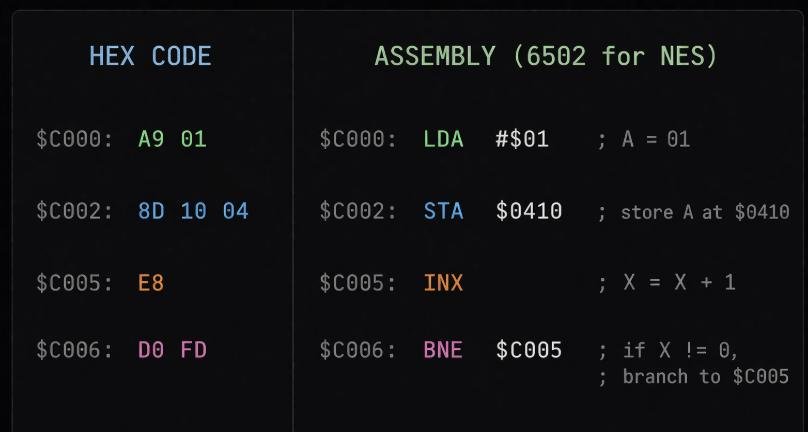Click the ASSEMBLY (6502 for NES) heading
Viewport: 808px width, 432px height.
546,56
